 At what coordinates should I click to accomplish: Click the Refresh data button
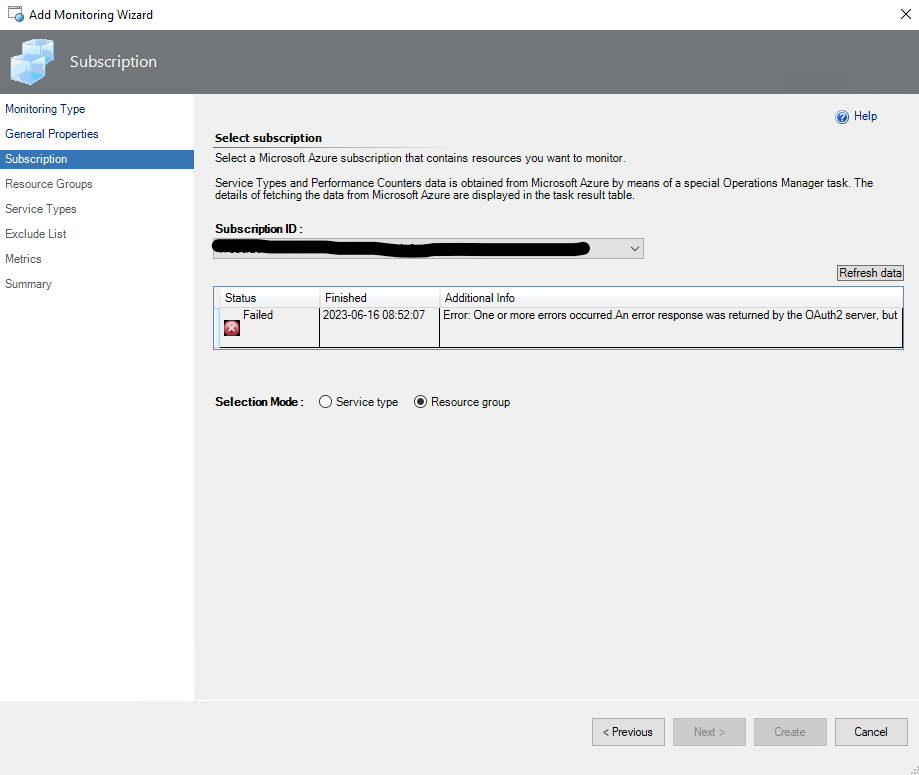pos(869,272)
